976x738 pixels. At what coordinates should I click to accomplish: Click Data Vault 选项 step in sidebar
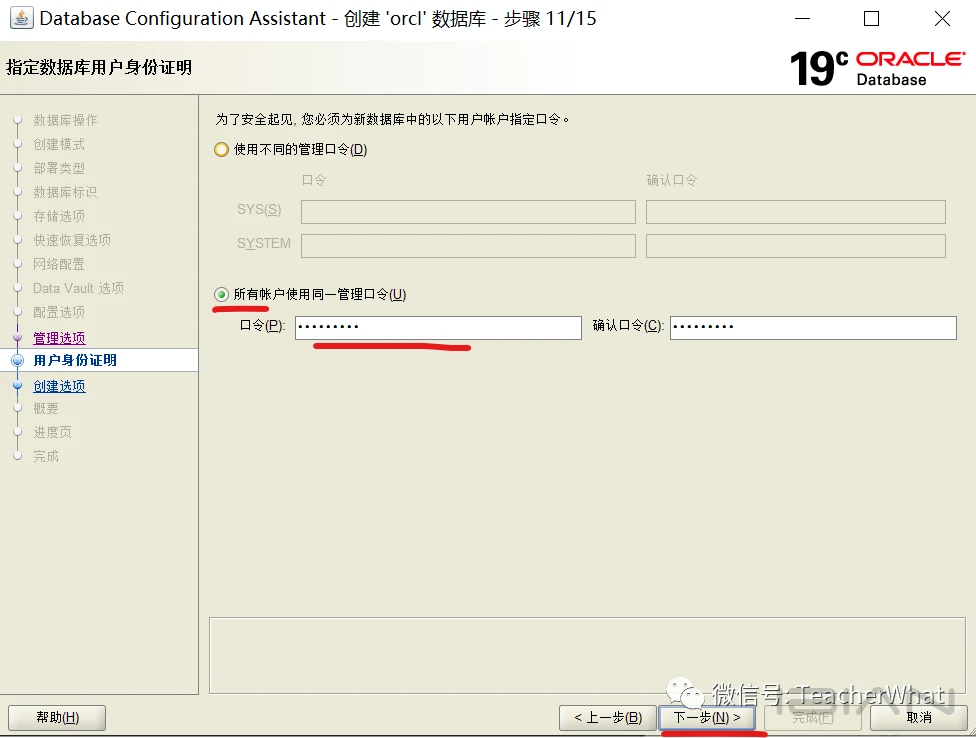[78, 288]
